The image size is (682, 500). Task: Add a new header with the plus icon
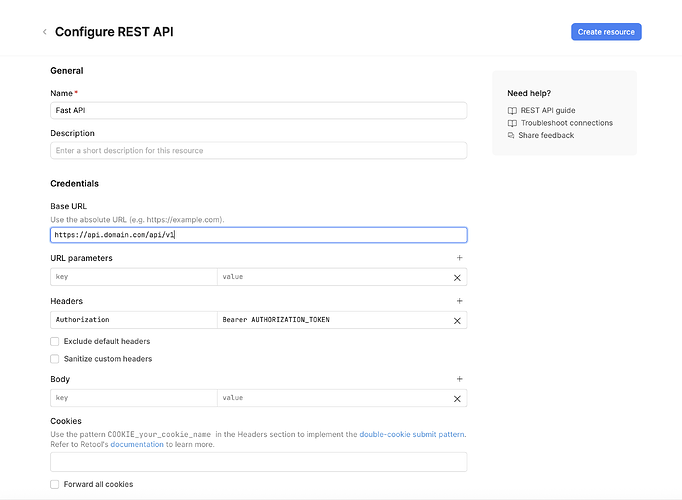tap(459, 301)
